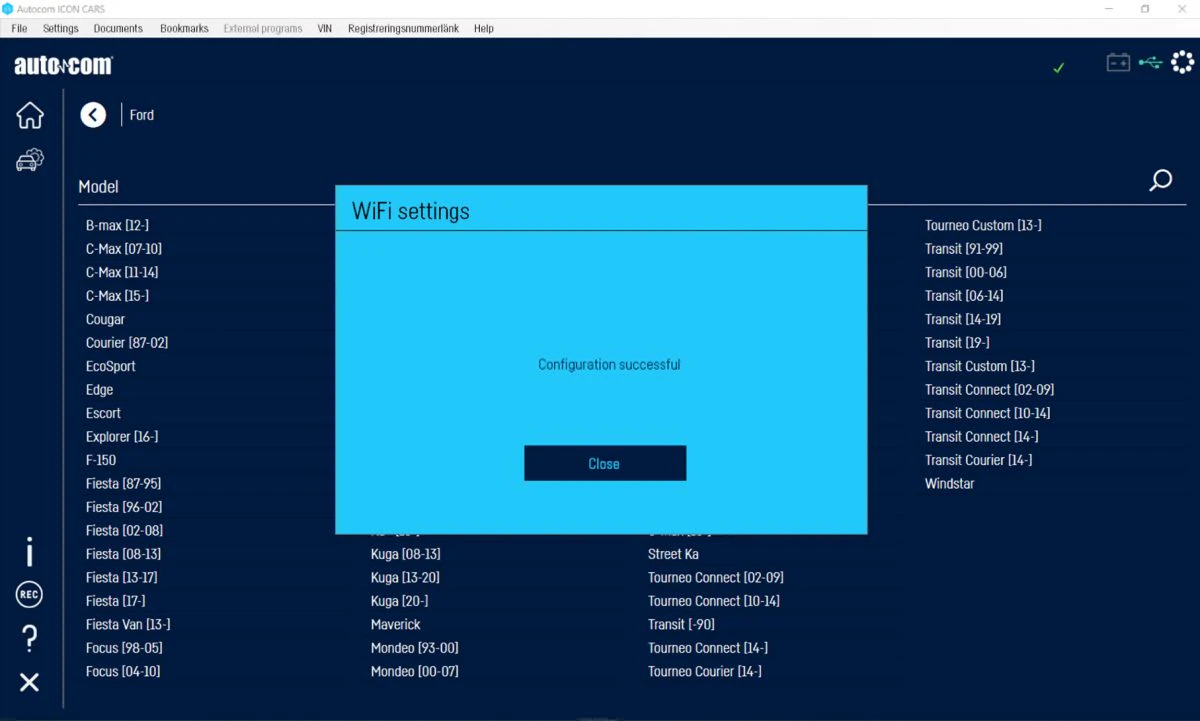This screenshot has height=721, width=1200.
Task: Select model Transit [14-19]
Action: [963, 319]
